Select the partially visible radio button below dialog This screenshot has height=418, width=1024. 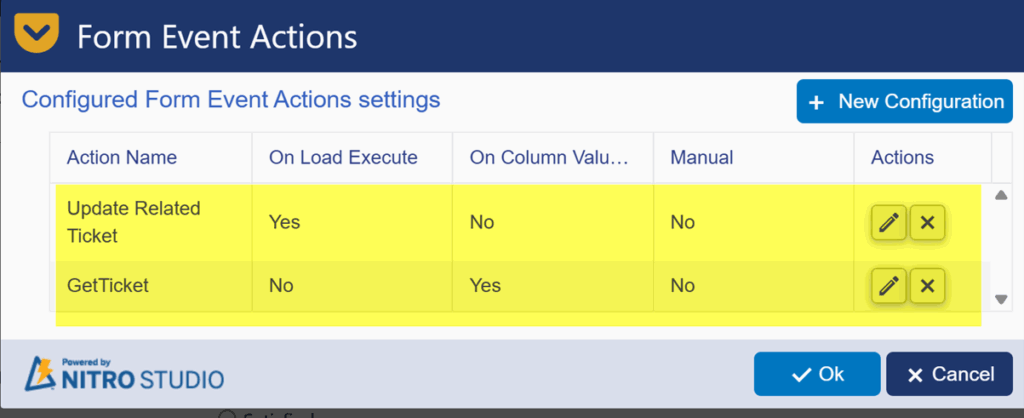pos(226,414)
